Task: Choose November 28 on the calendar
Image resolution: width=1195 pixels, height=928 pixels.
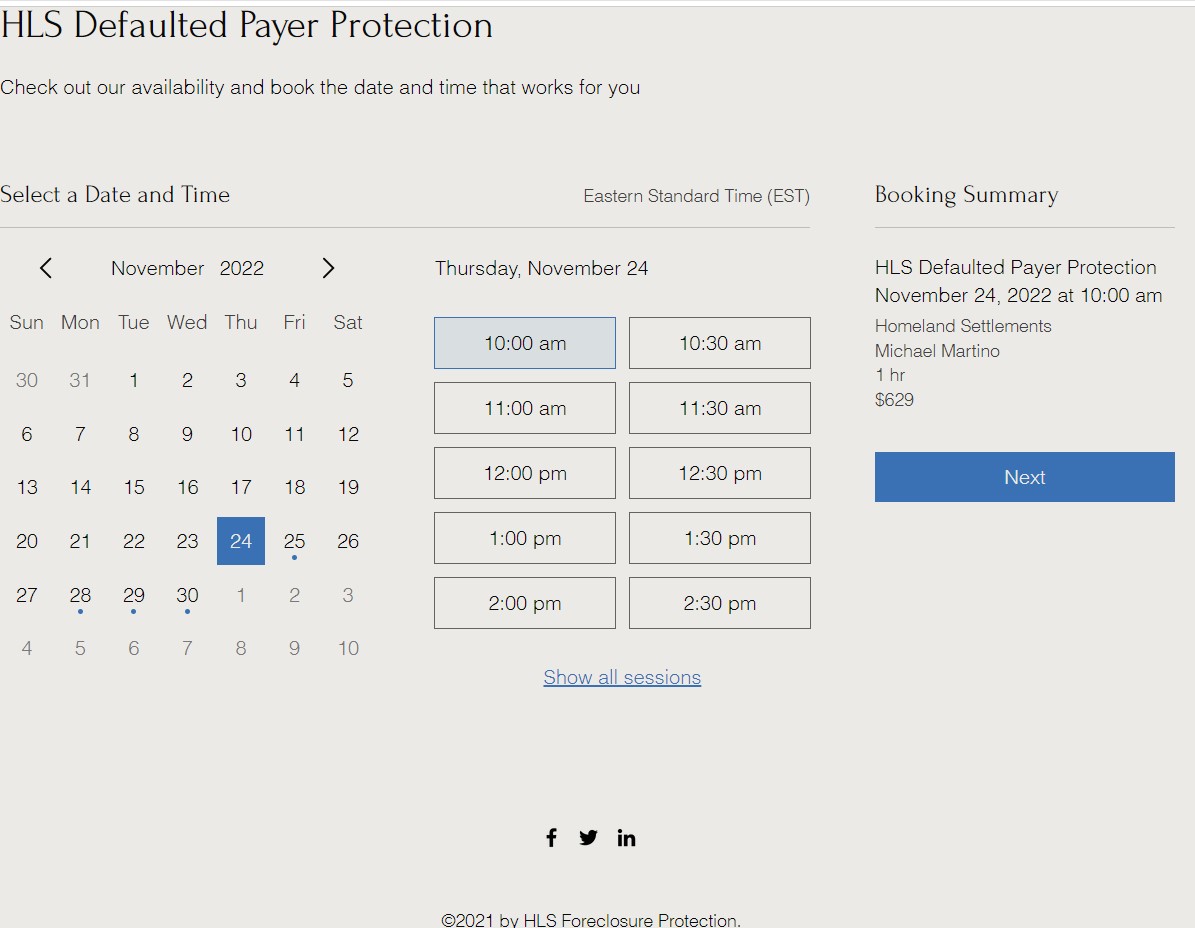Action: coord(80,594)
